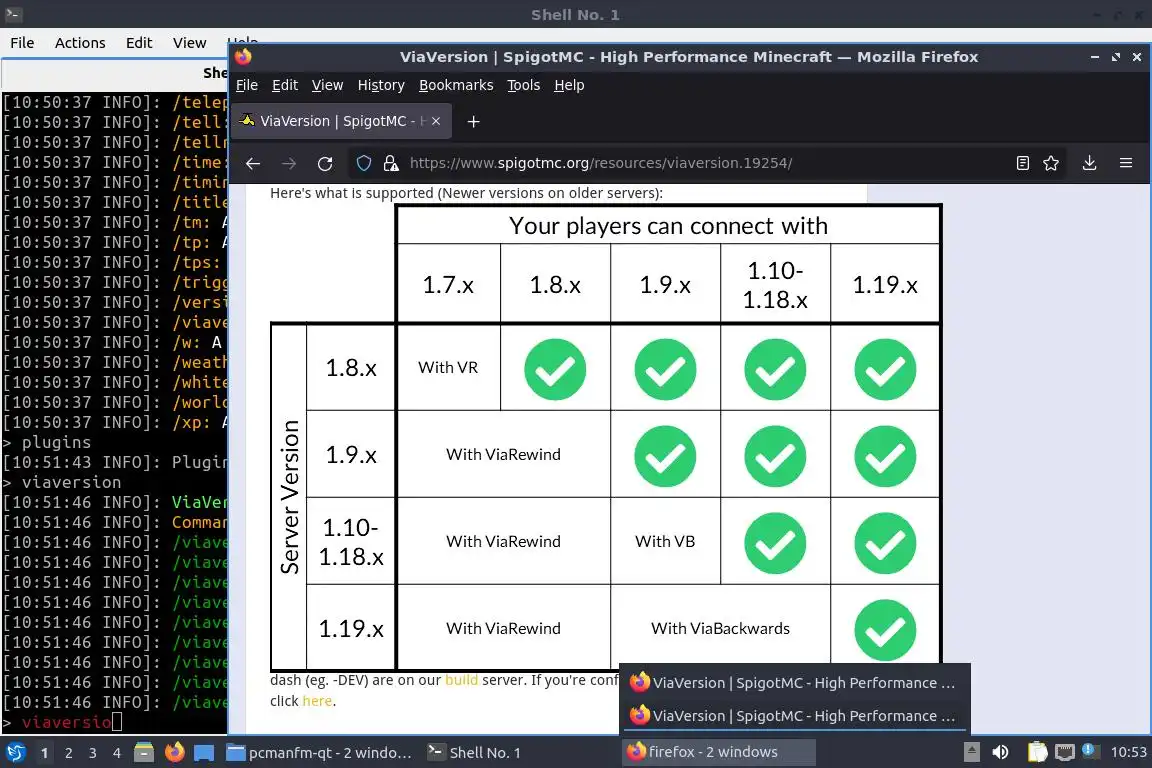Click the site security padlock icon
This screenshot has height=768, width=1152.
(391, 163)
